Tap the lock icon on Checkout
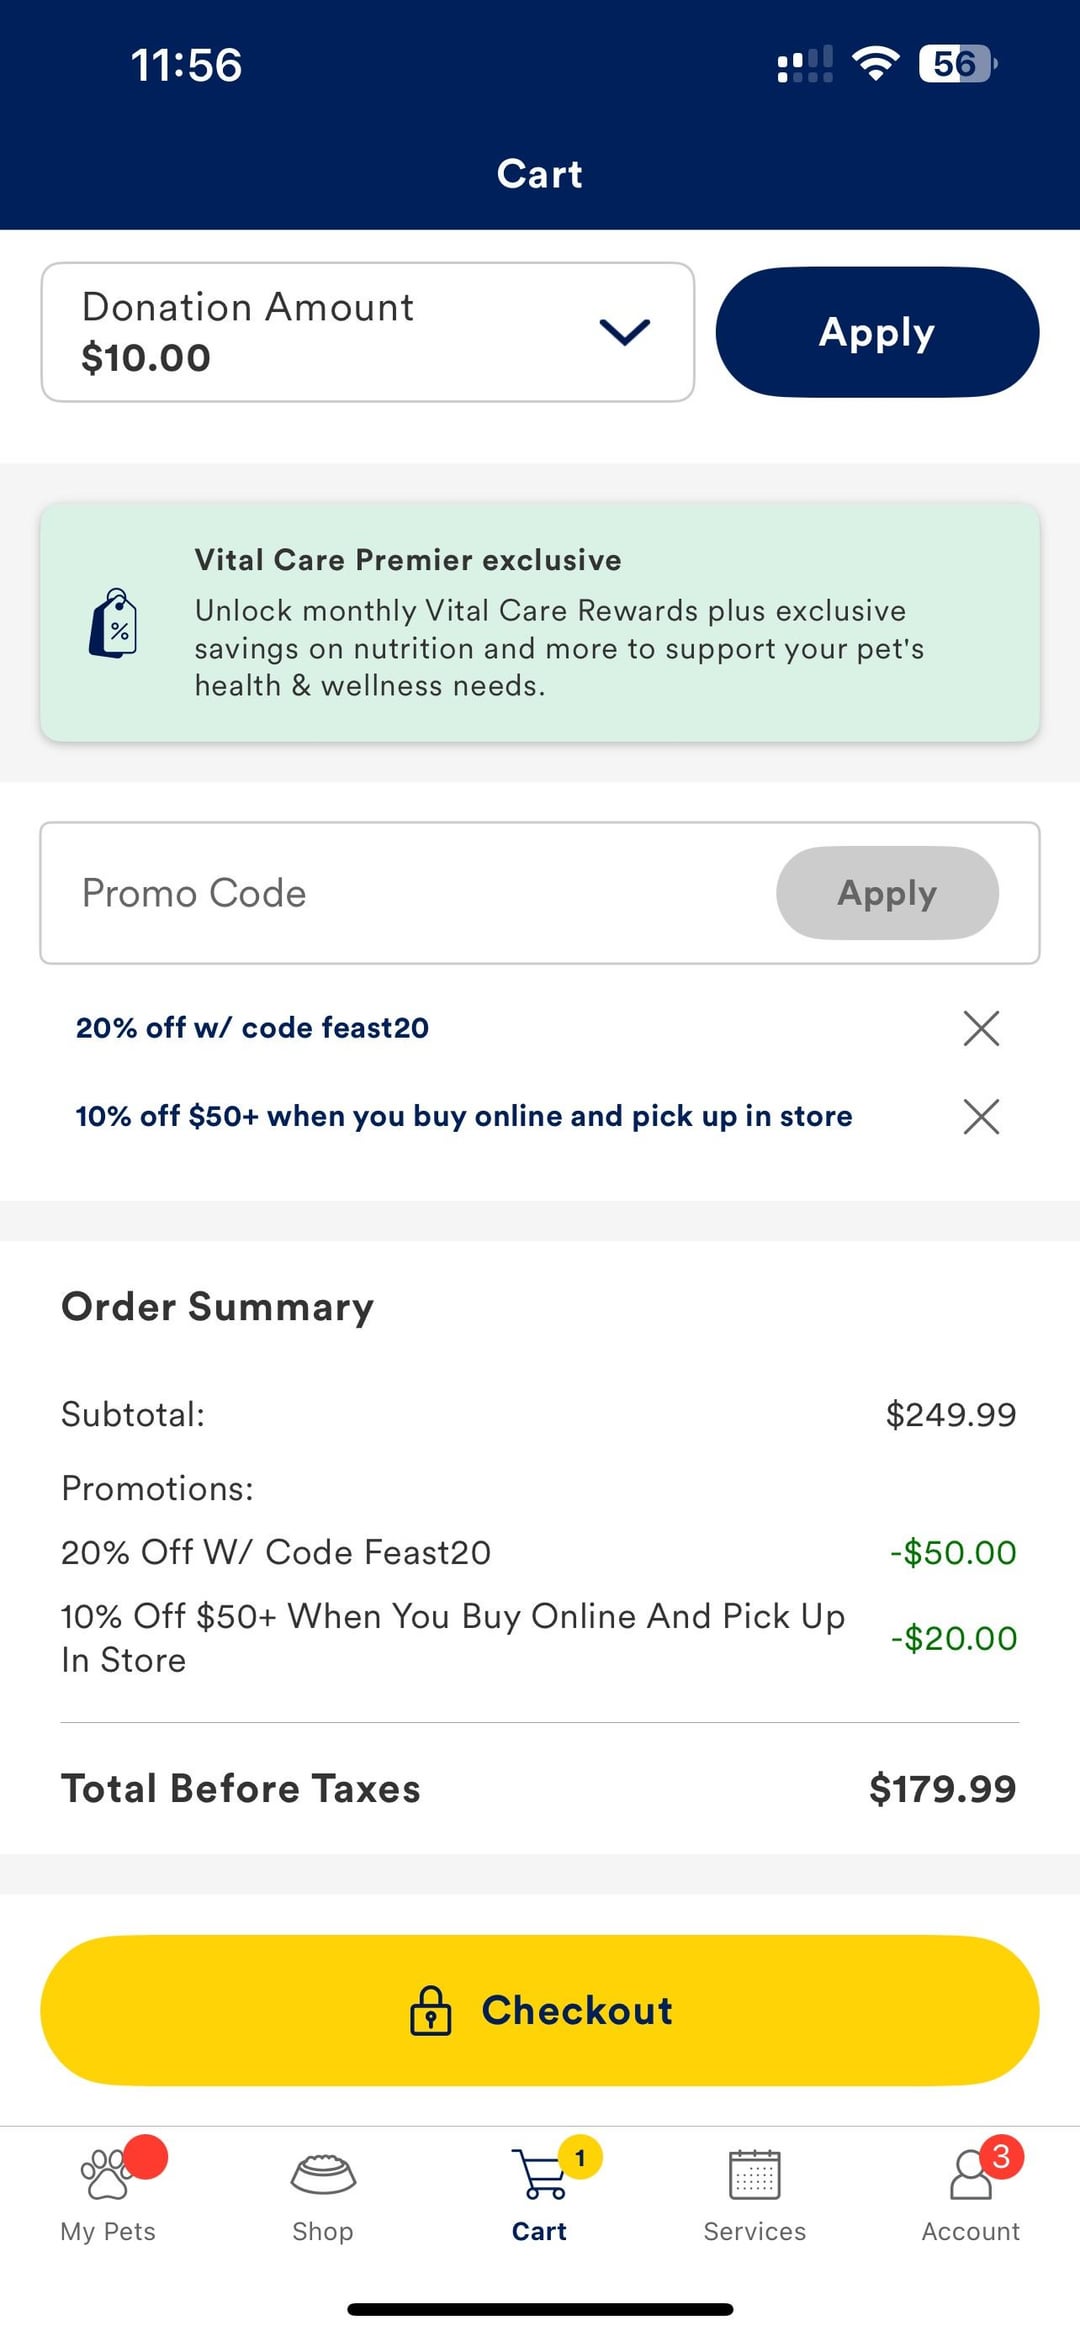Viewport: 1080px width, 2336px height. (x=431, y=2010)
